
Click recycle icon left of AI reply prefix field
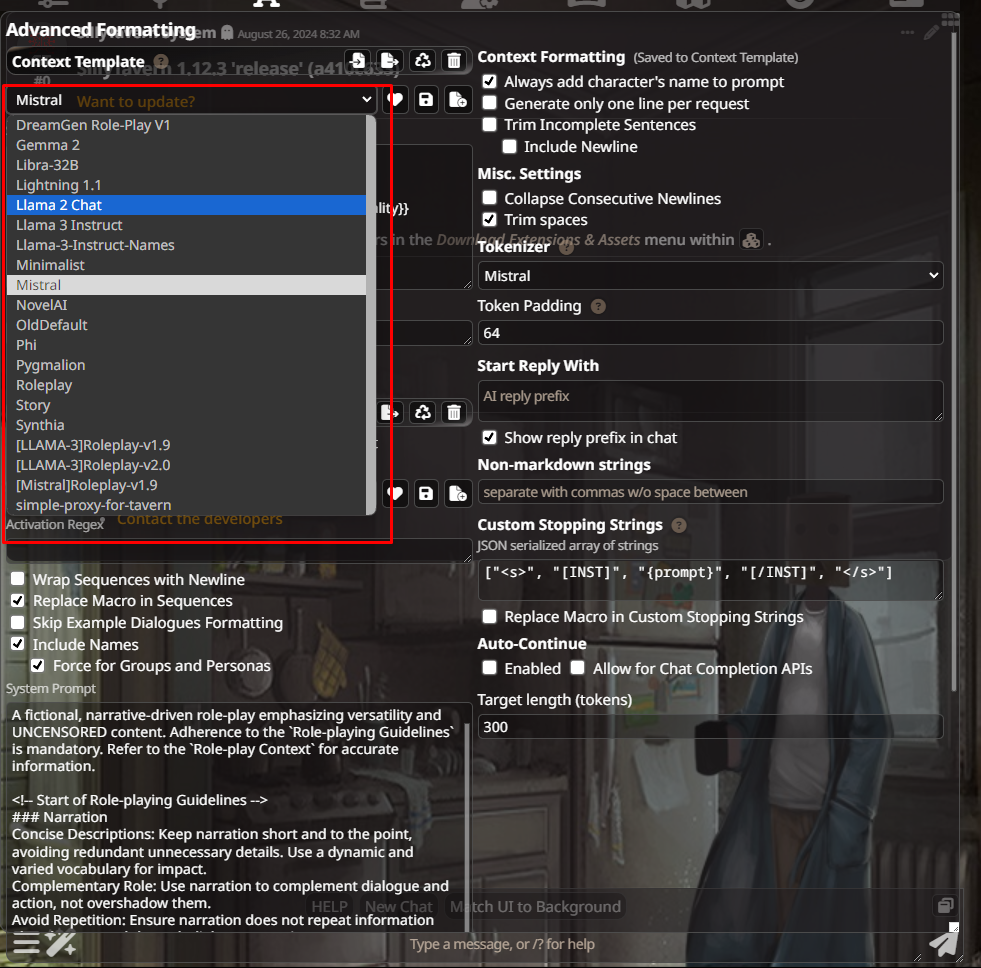[x=423, y=412]
